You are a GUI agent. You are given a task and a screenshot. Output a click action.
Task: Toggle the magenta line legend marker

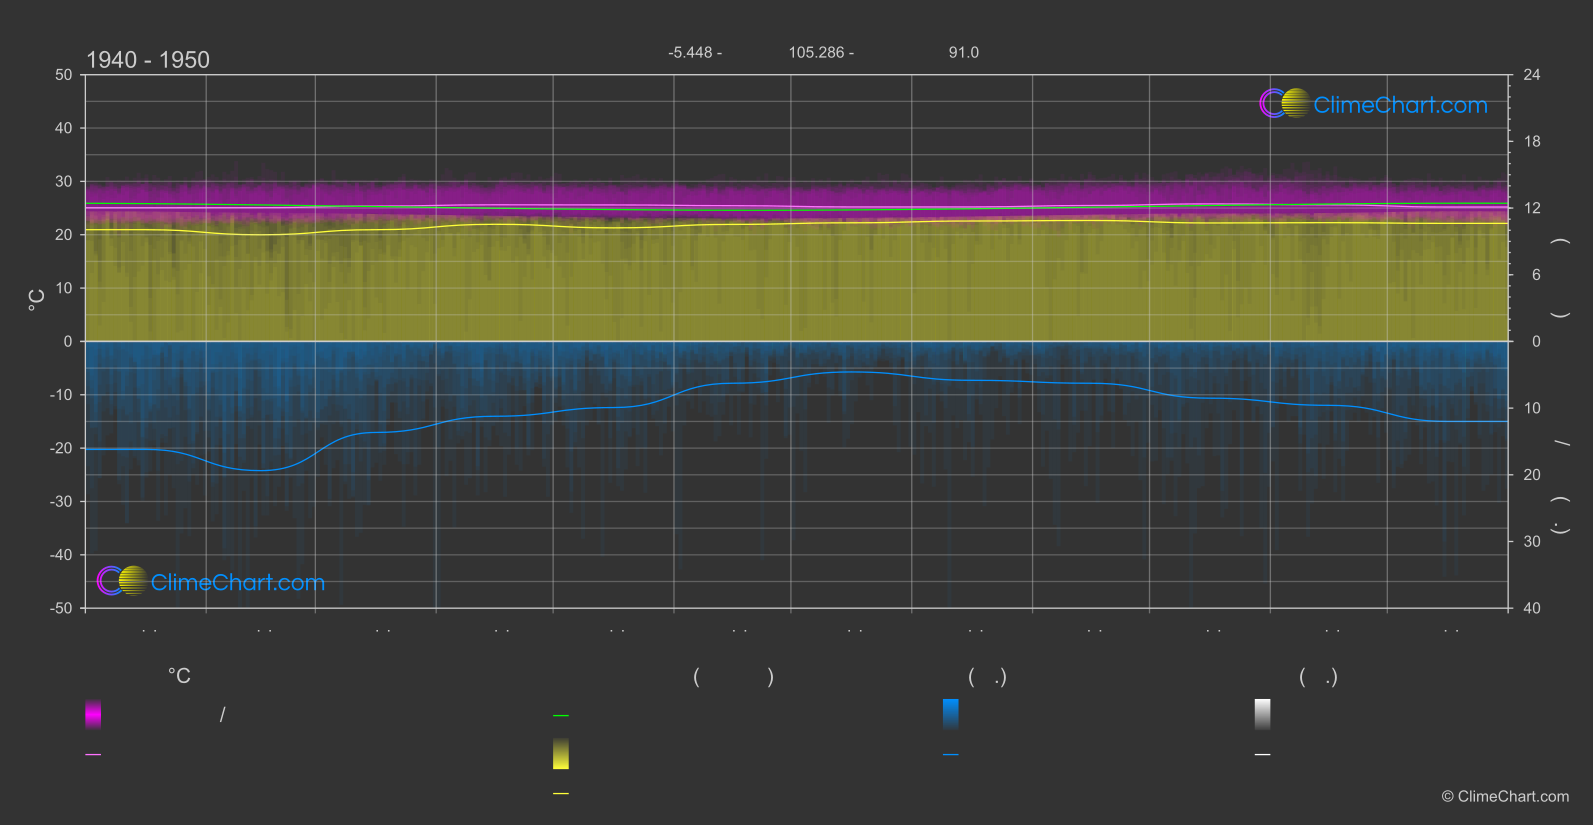pyautogui.click(x=93, y=754)
